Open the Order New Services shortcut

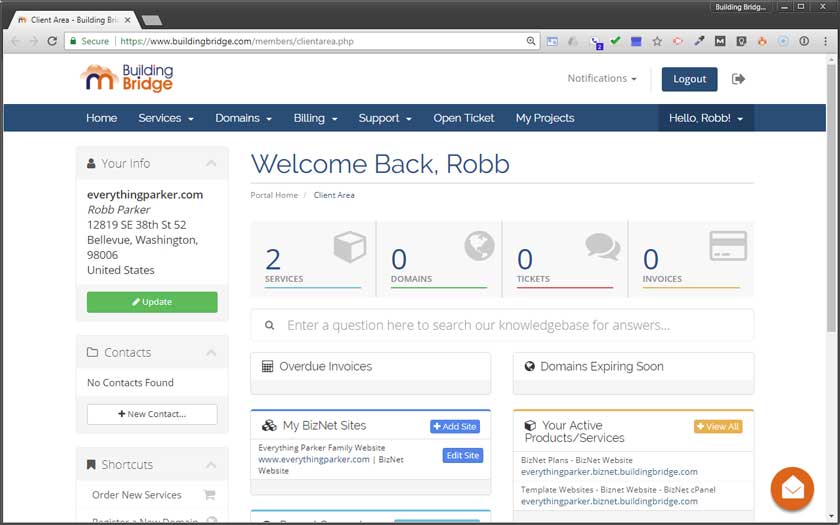[x=137, y=495]
